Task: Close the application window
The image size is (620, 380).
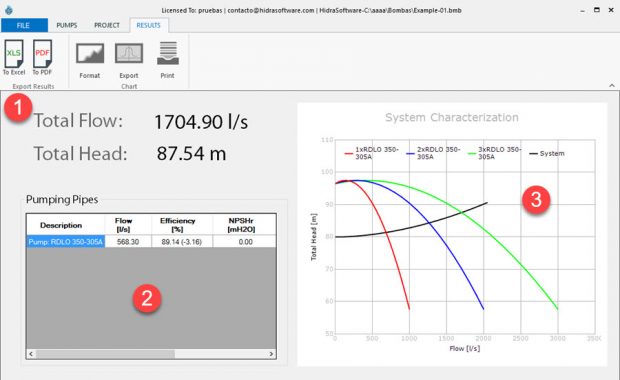Action: [611, 10]
